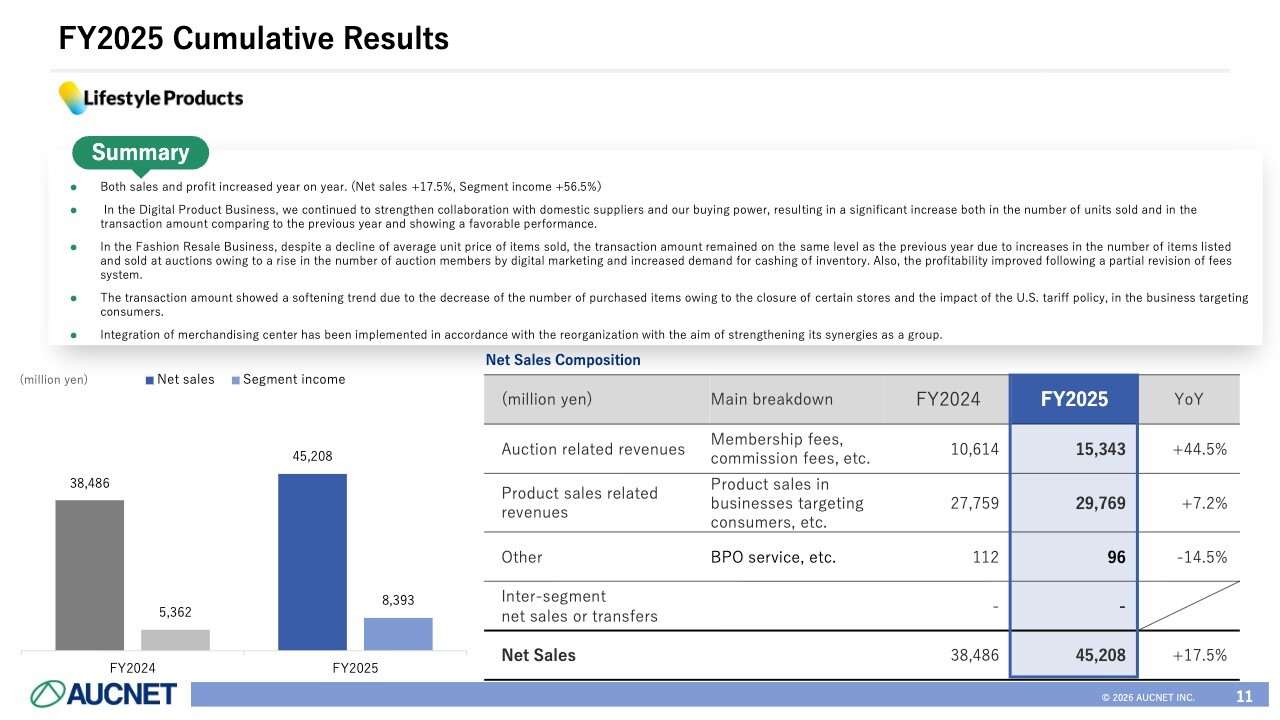Click the Summary green label badge
Viewport: 1280px width, 720px height.
(x=140, y=153)
